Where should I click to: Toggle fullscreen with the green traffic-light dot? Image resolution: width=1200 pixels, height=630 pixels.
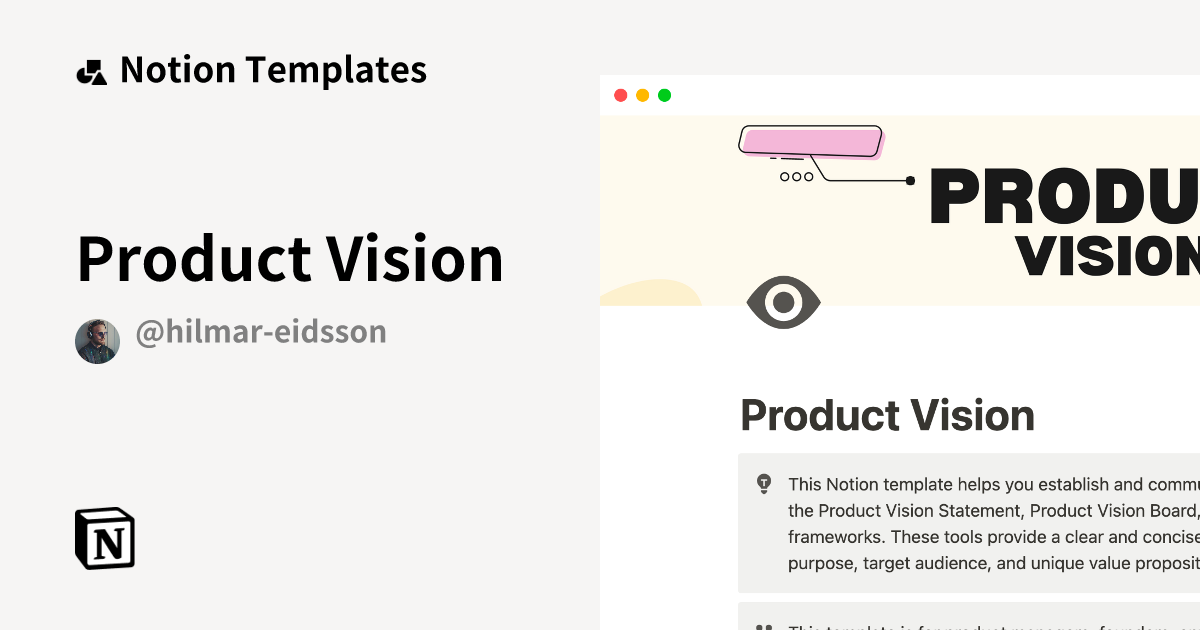[663, 95]
